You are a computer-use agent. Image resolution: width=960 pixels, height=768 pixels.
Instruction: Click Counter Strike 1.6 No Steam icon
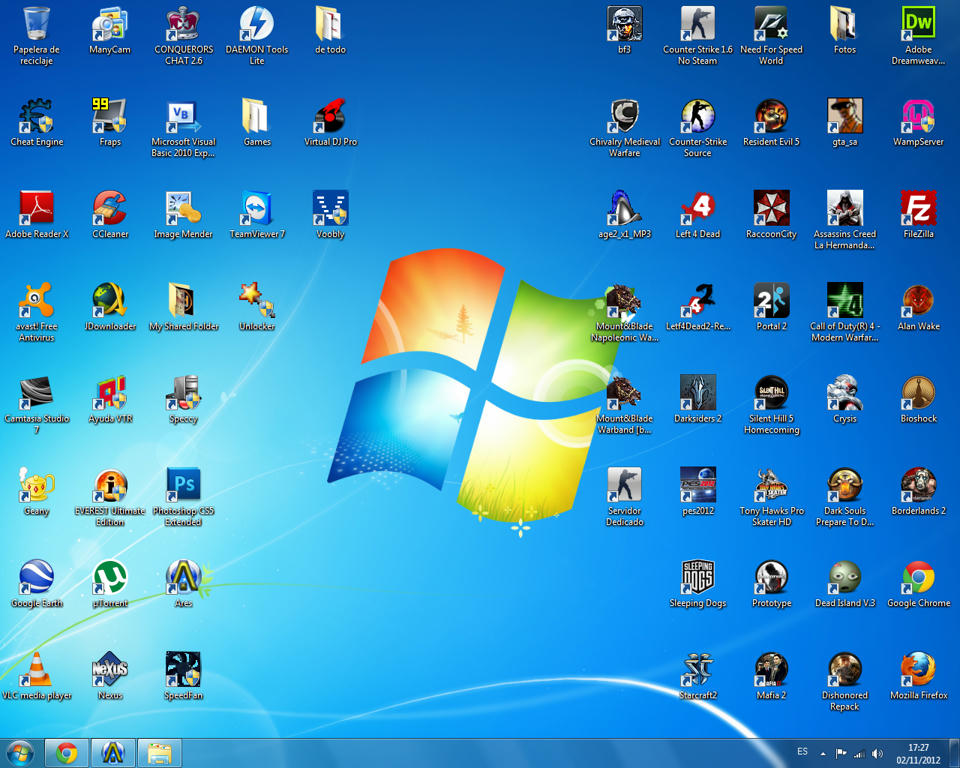pyautogui.click(x=697, y=24)
